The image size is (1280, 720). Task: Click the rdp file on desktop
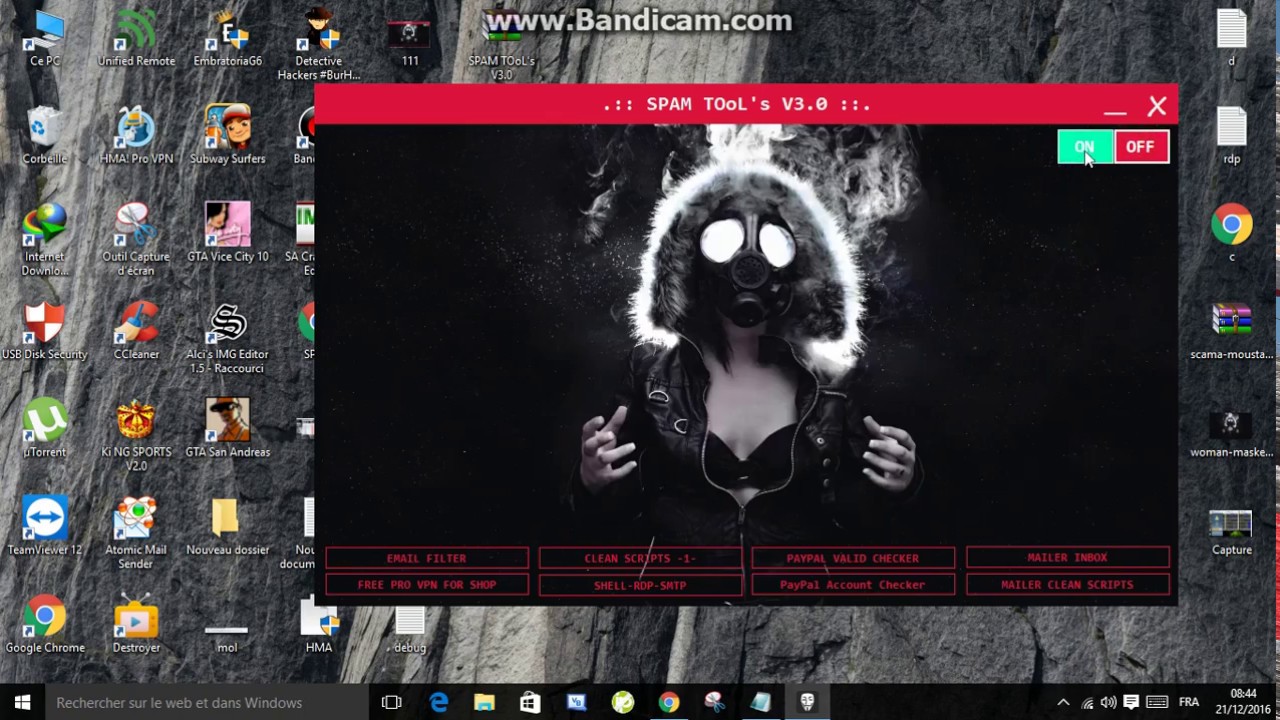[1232, 136]
